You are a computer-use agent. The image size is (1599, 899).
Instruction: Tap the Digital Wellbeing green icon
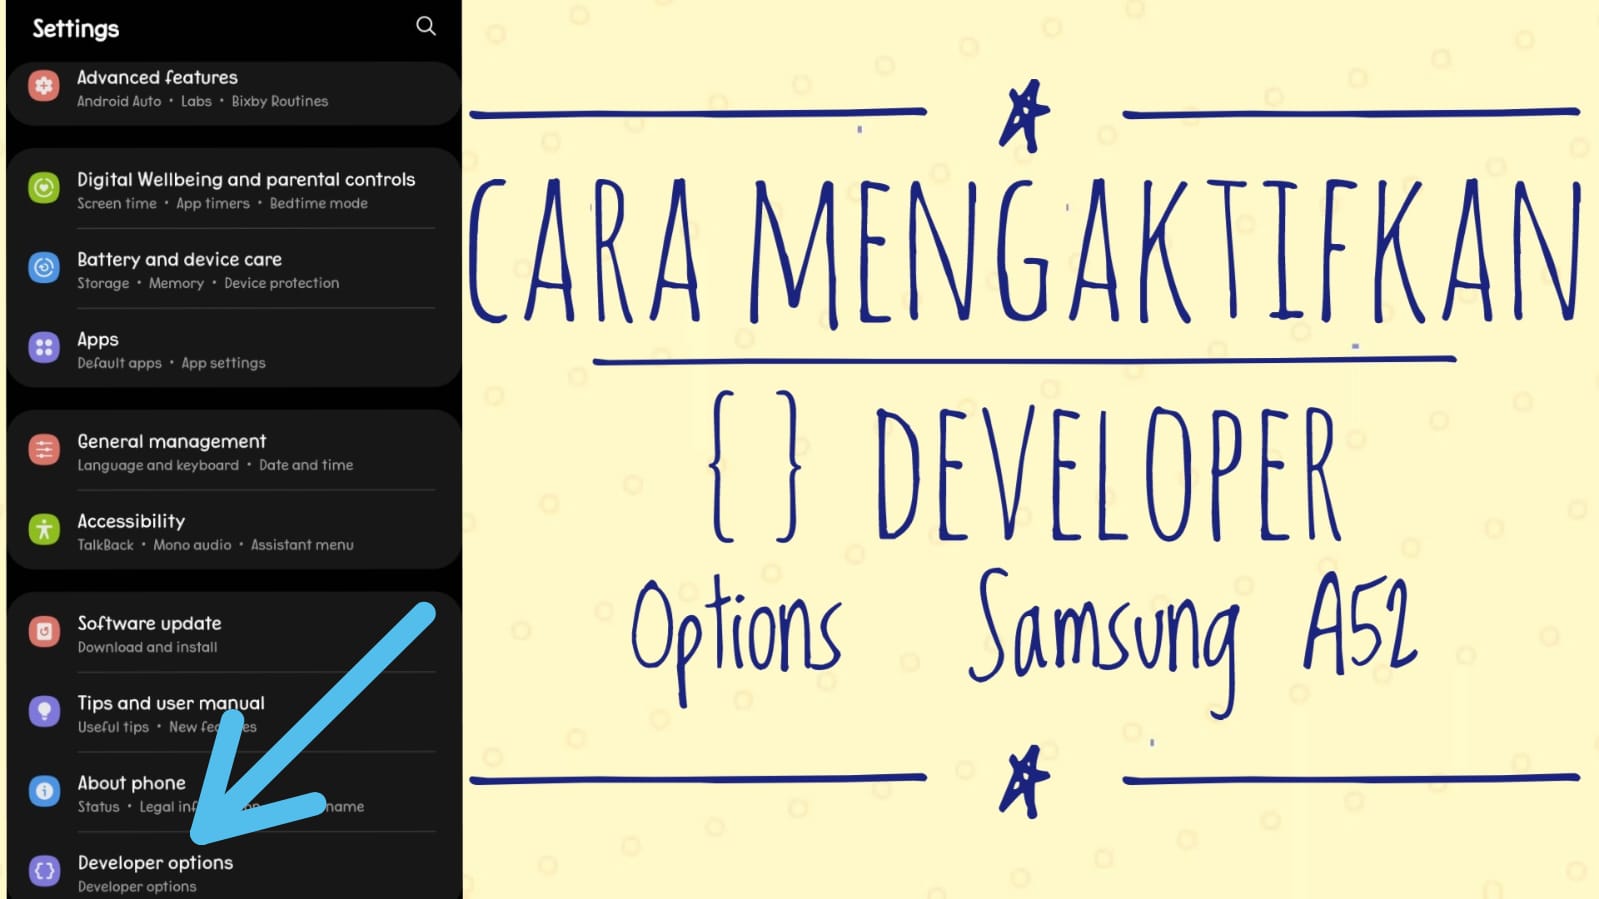[x=44, y=188]
